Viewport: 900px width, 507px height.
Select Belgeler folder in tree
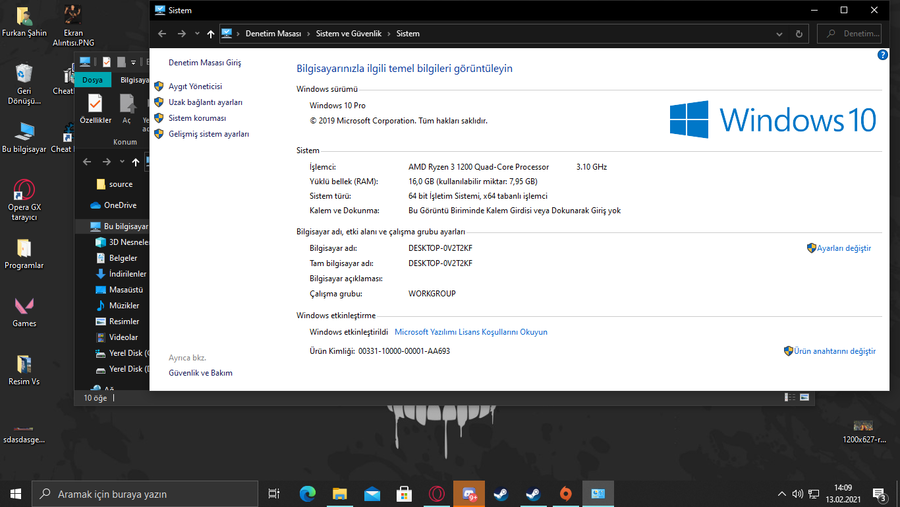click(117, 258)
